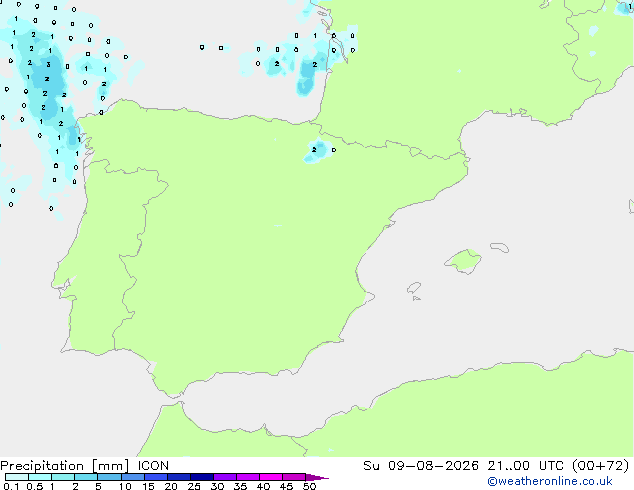Click the '0.1' legend label

(x=11, y=486)
